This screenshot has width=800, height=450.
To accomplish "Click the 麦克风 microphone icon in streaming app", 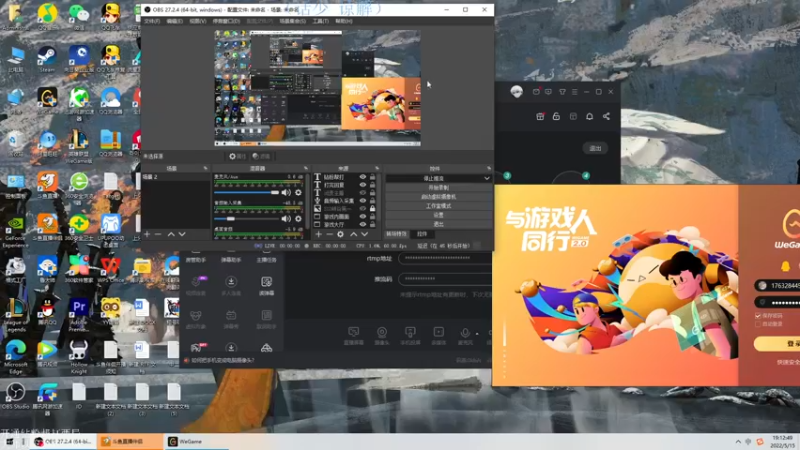I will click(465, 335).
